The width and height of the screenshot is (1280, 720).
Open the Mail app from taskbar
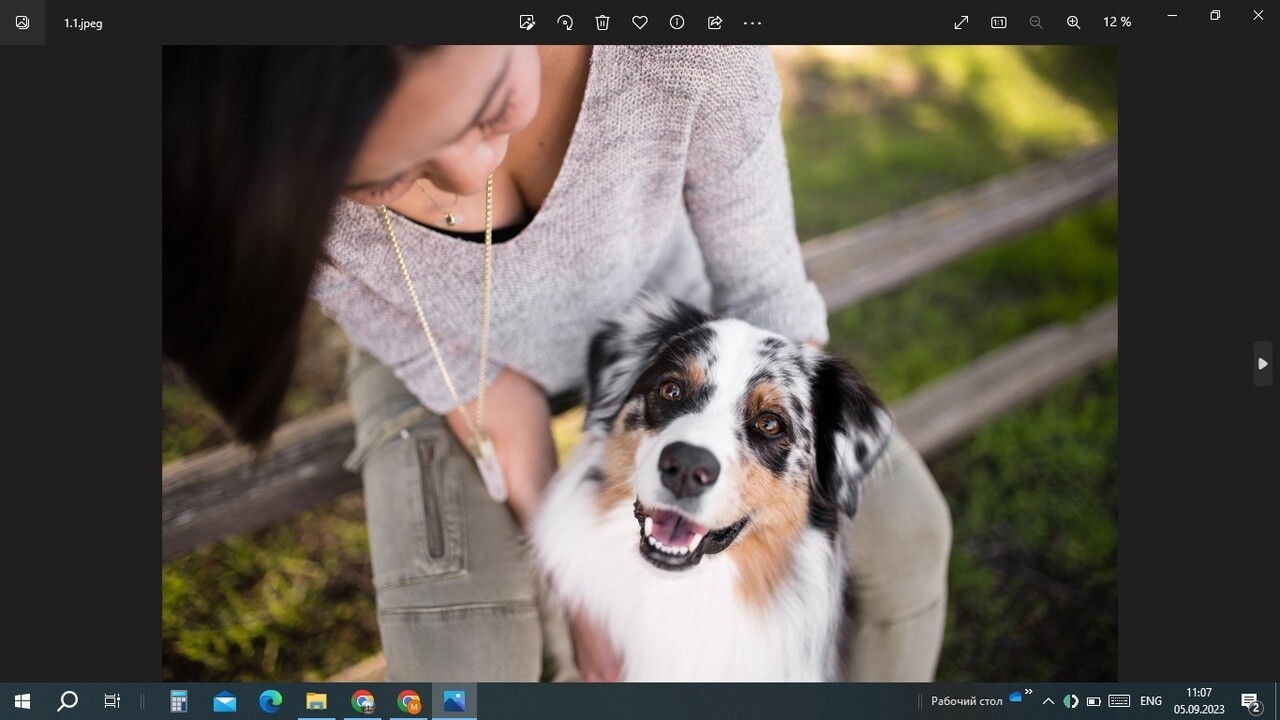point(225,701)
